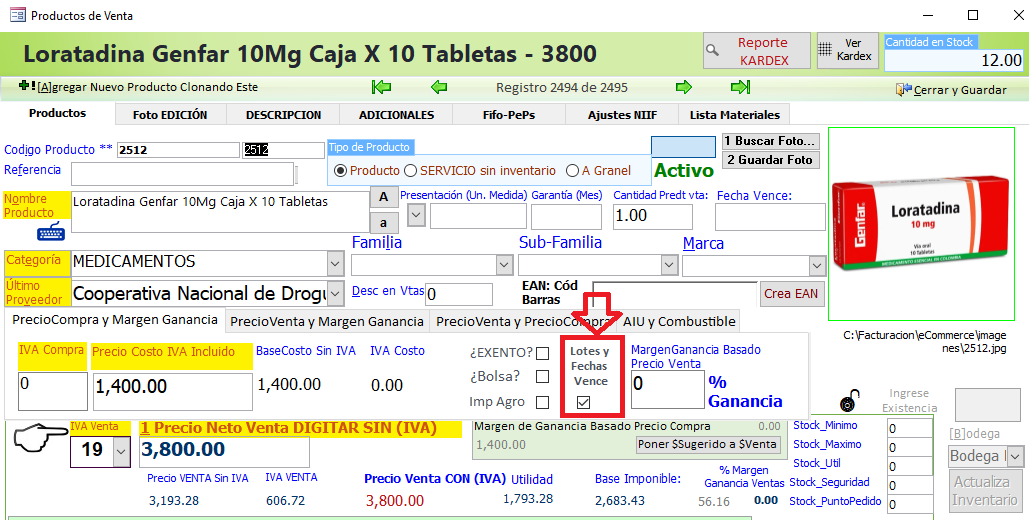Uncheck the Lotes y Fechas Vence checkbox
Screen dimensions: 1029x520
click(x=583, y=402)
